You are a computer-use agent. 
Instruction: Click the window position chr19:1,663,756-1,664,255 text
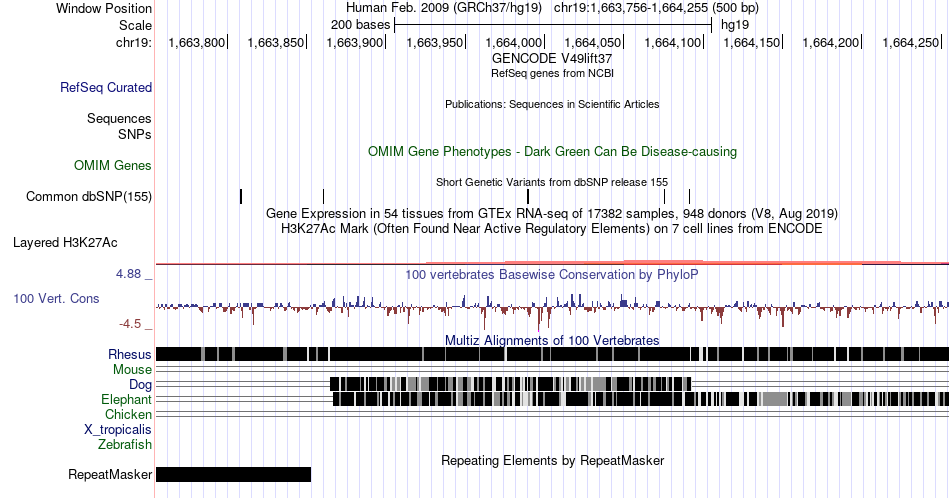pyautogui.click(x=656, y=8)
